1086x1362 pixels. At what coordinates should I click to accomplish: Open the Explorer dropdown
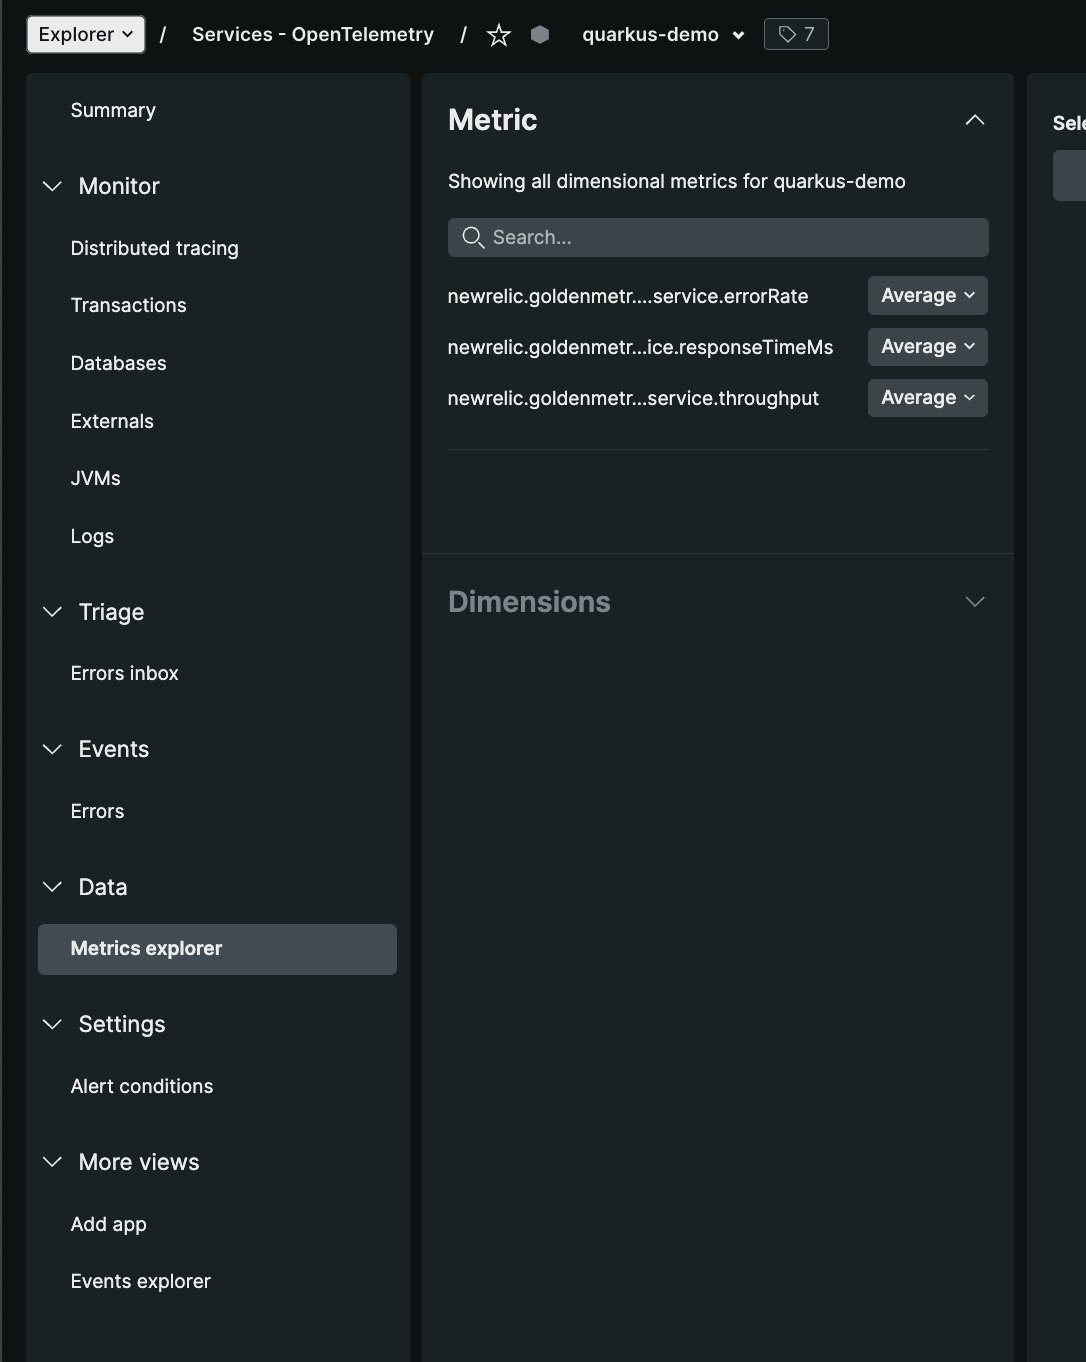pyautogui.click(x=86, y=35)
